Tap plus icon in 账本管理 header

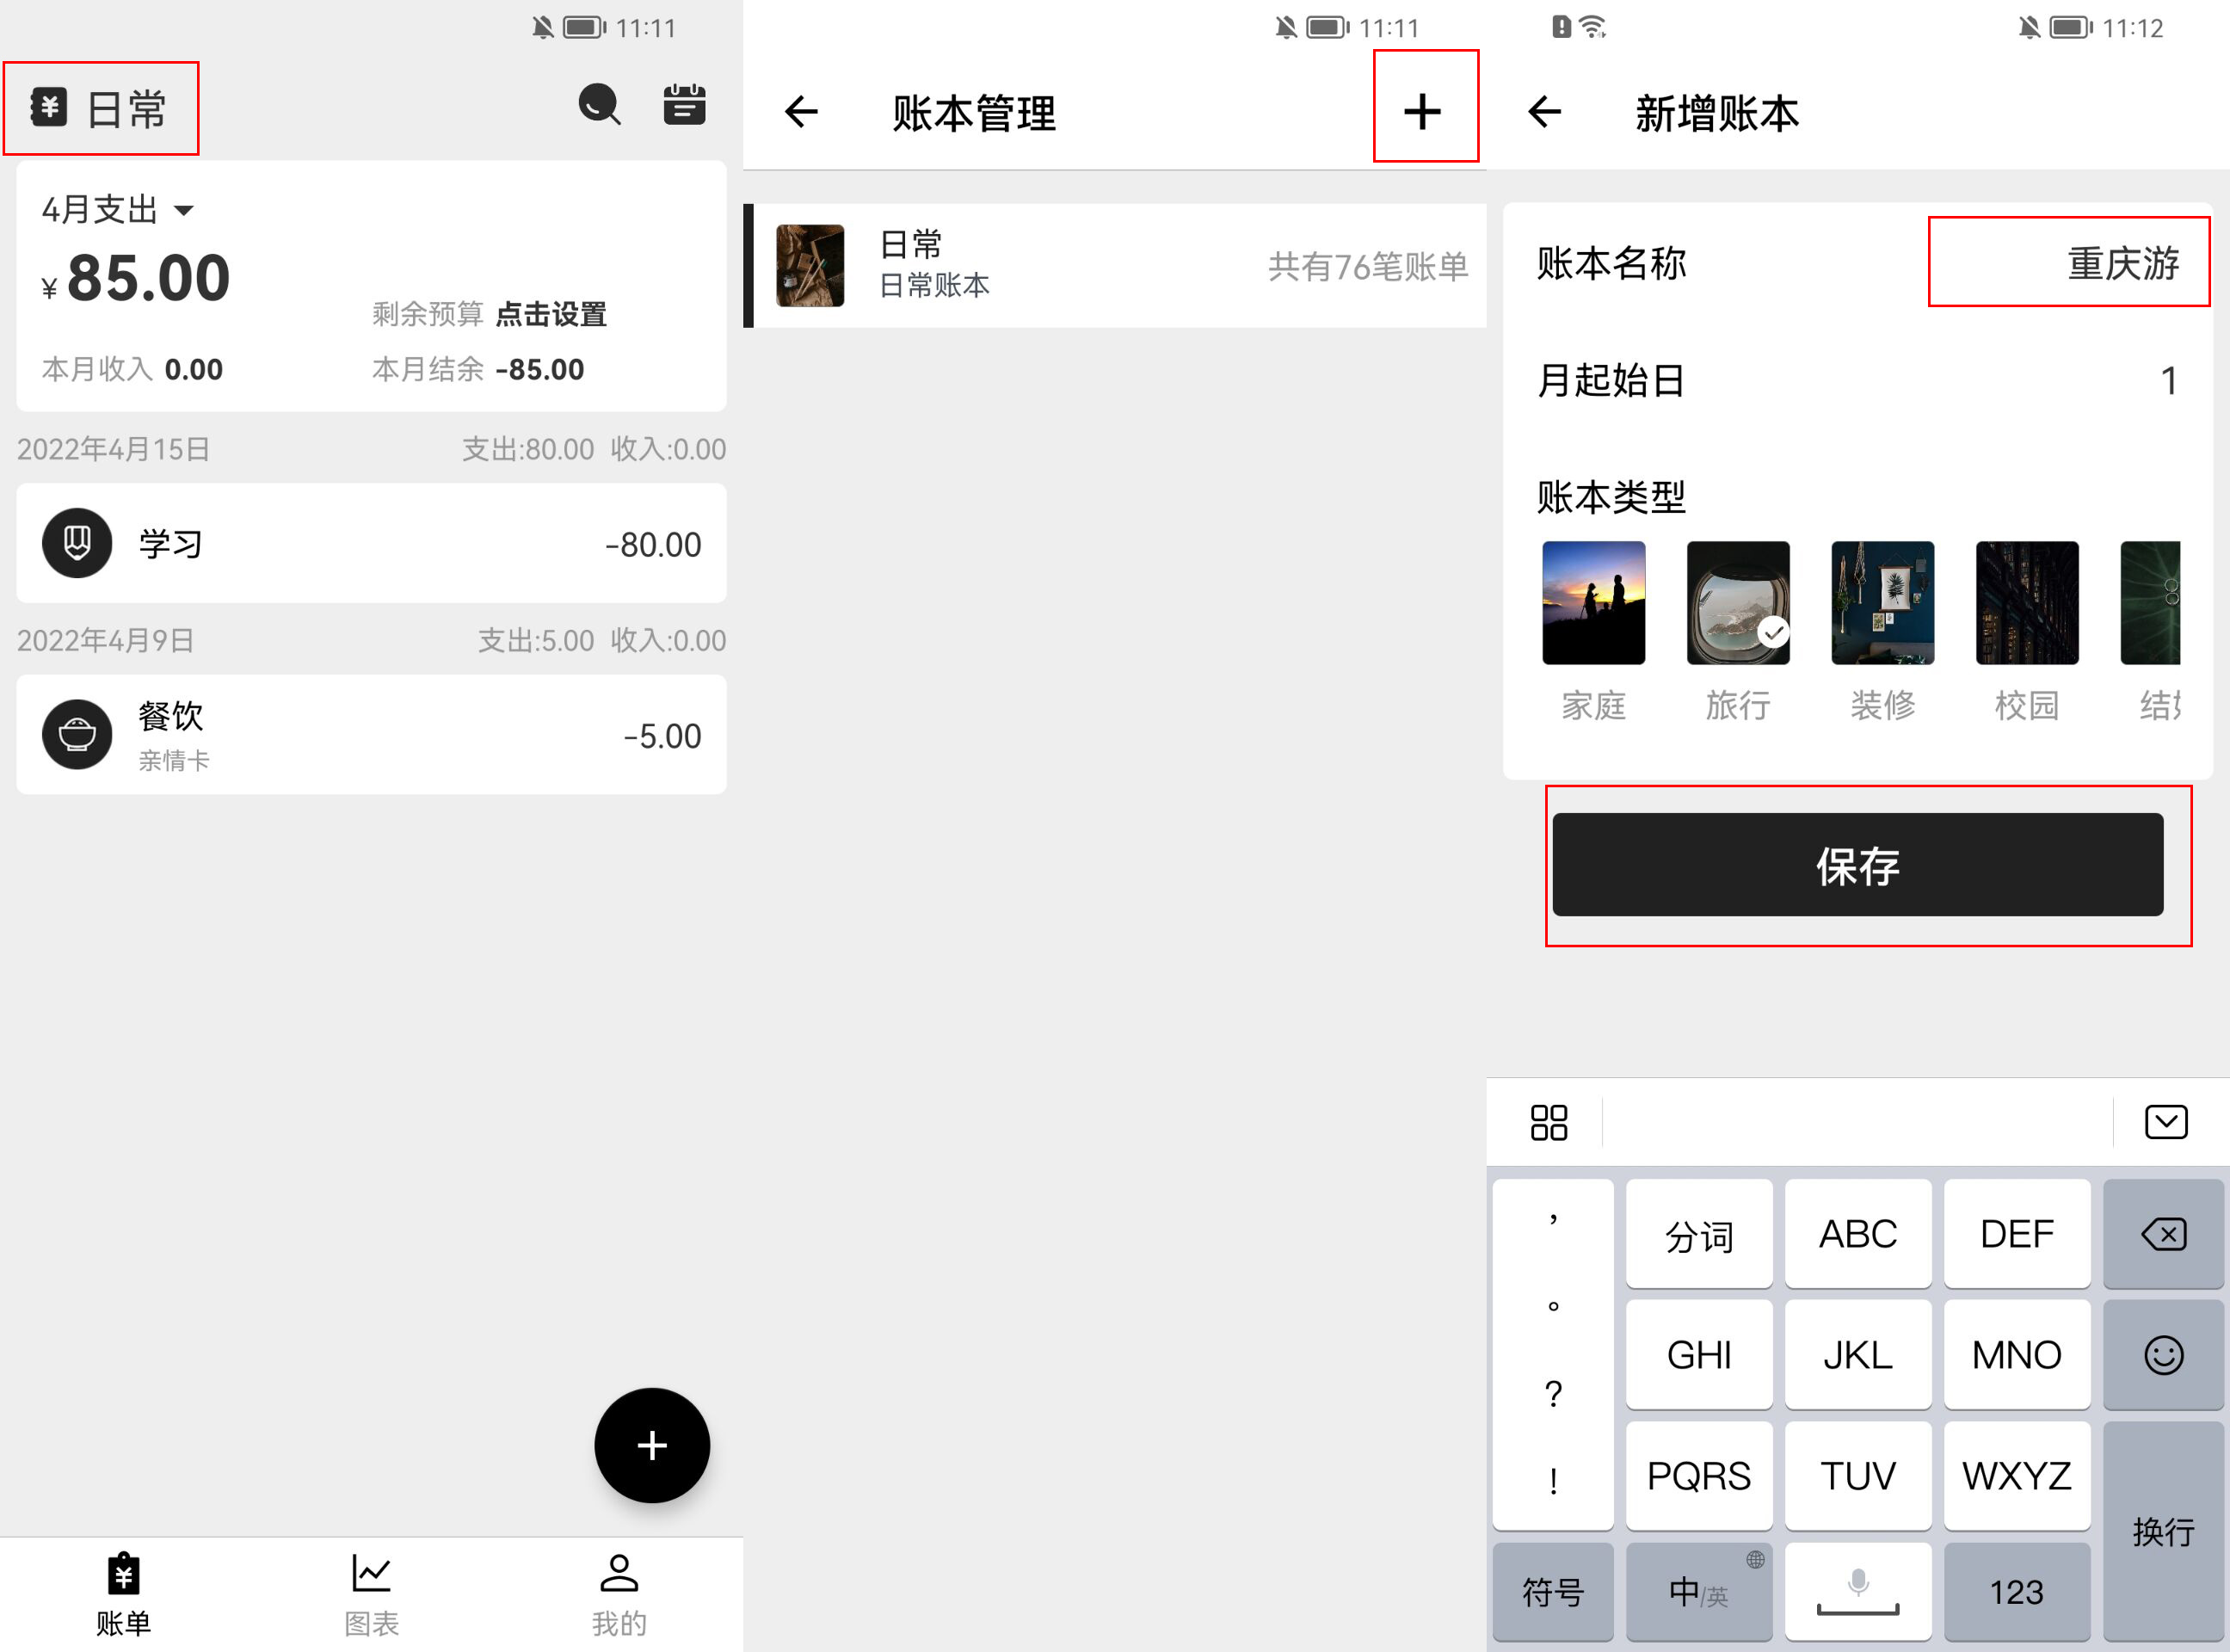click(1422, 110)
